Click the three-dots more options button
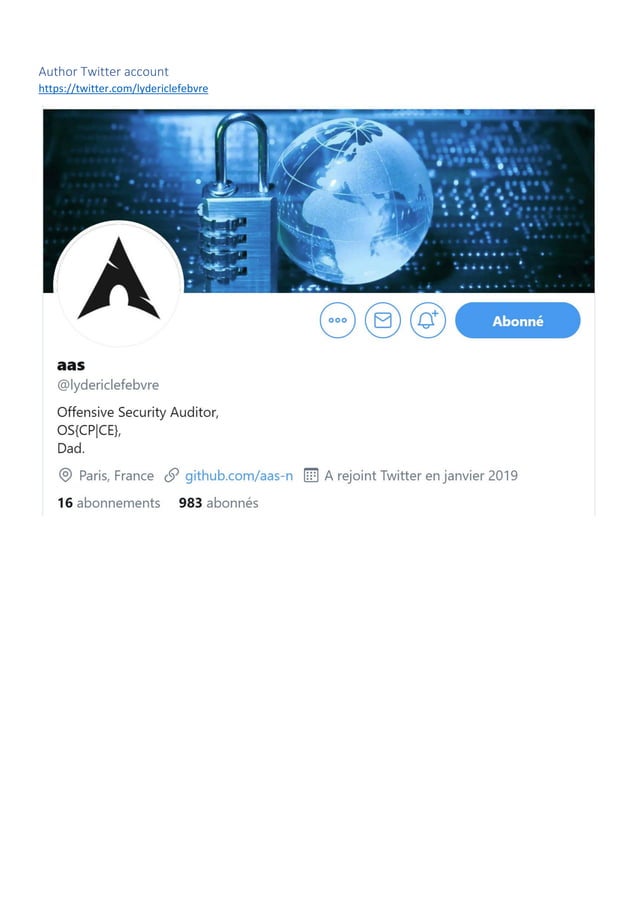The image size is (638, 902). [x=338, y=320]
